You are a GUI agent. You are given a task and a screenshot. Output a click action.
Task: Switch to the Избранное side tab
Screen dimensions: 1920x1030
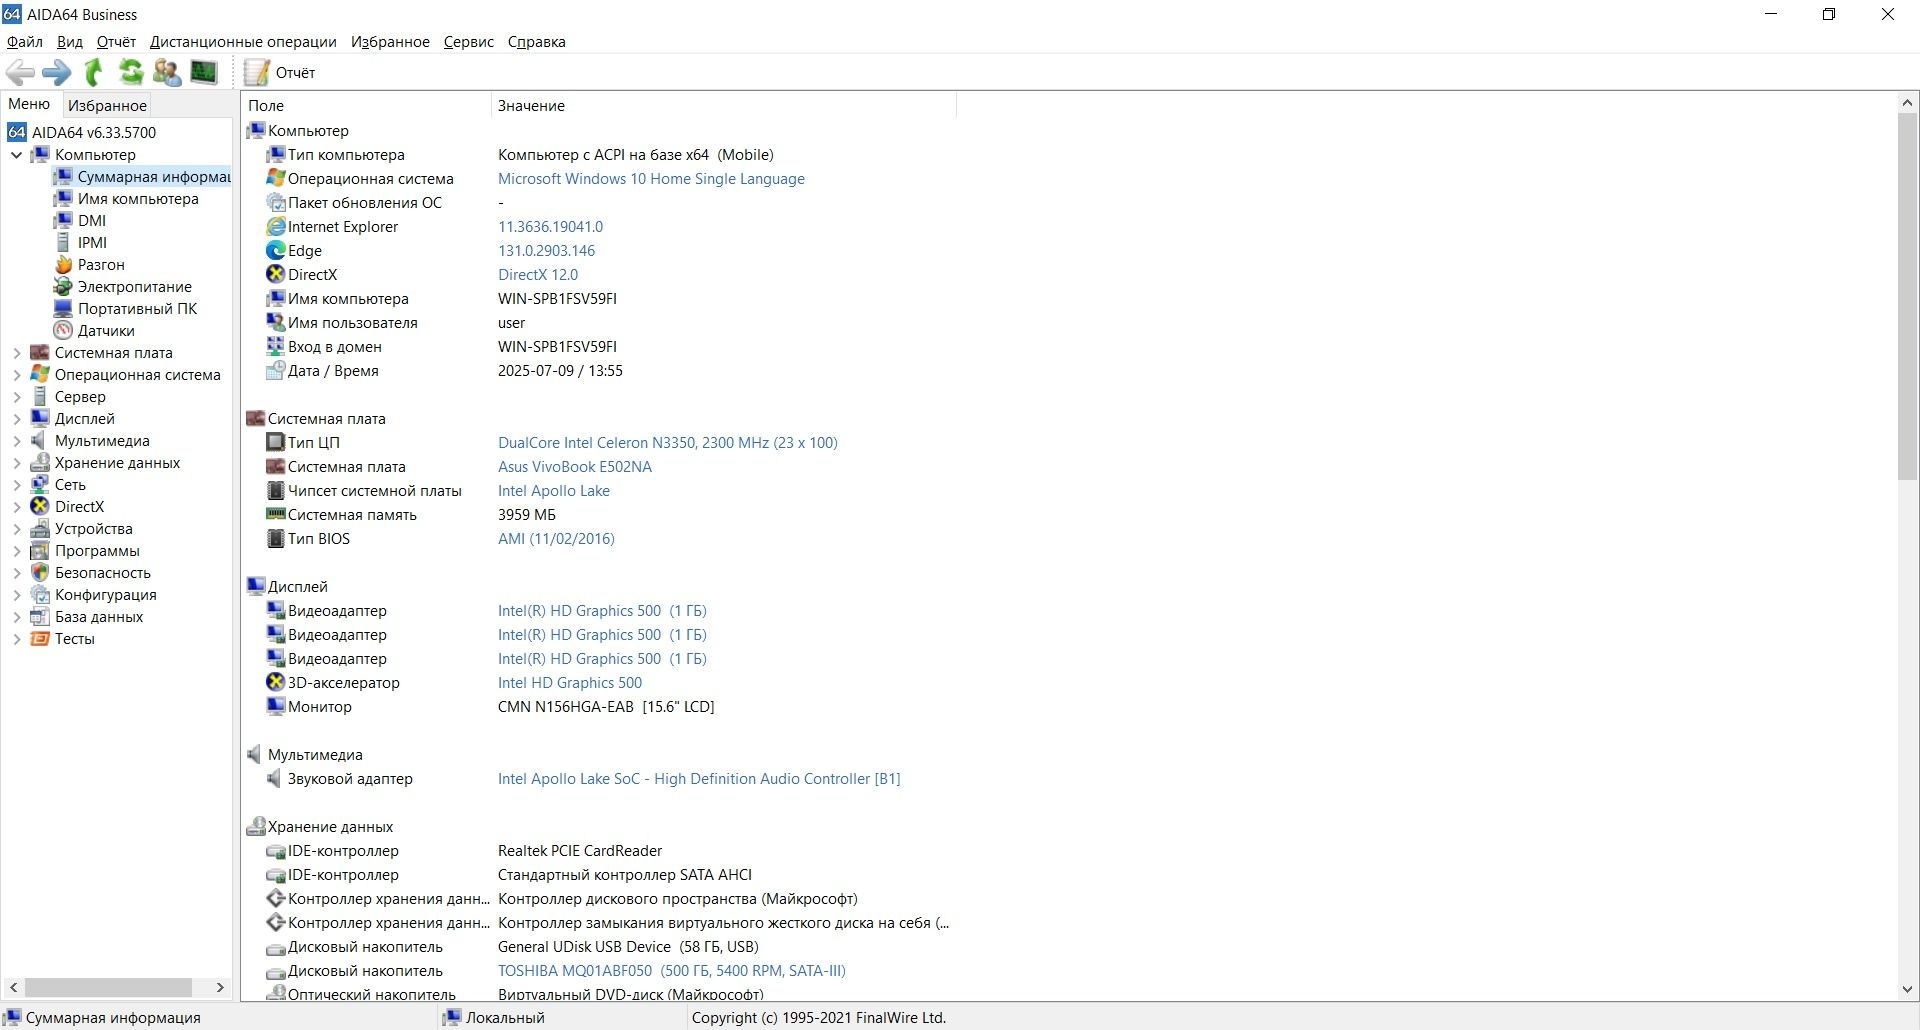click(107, 105)
